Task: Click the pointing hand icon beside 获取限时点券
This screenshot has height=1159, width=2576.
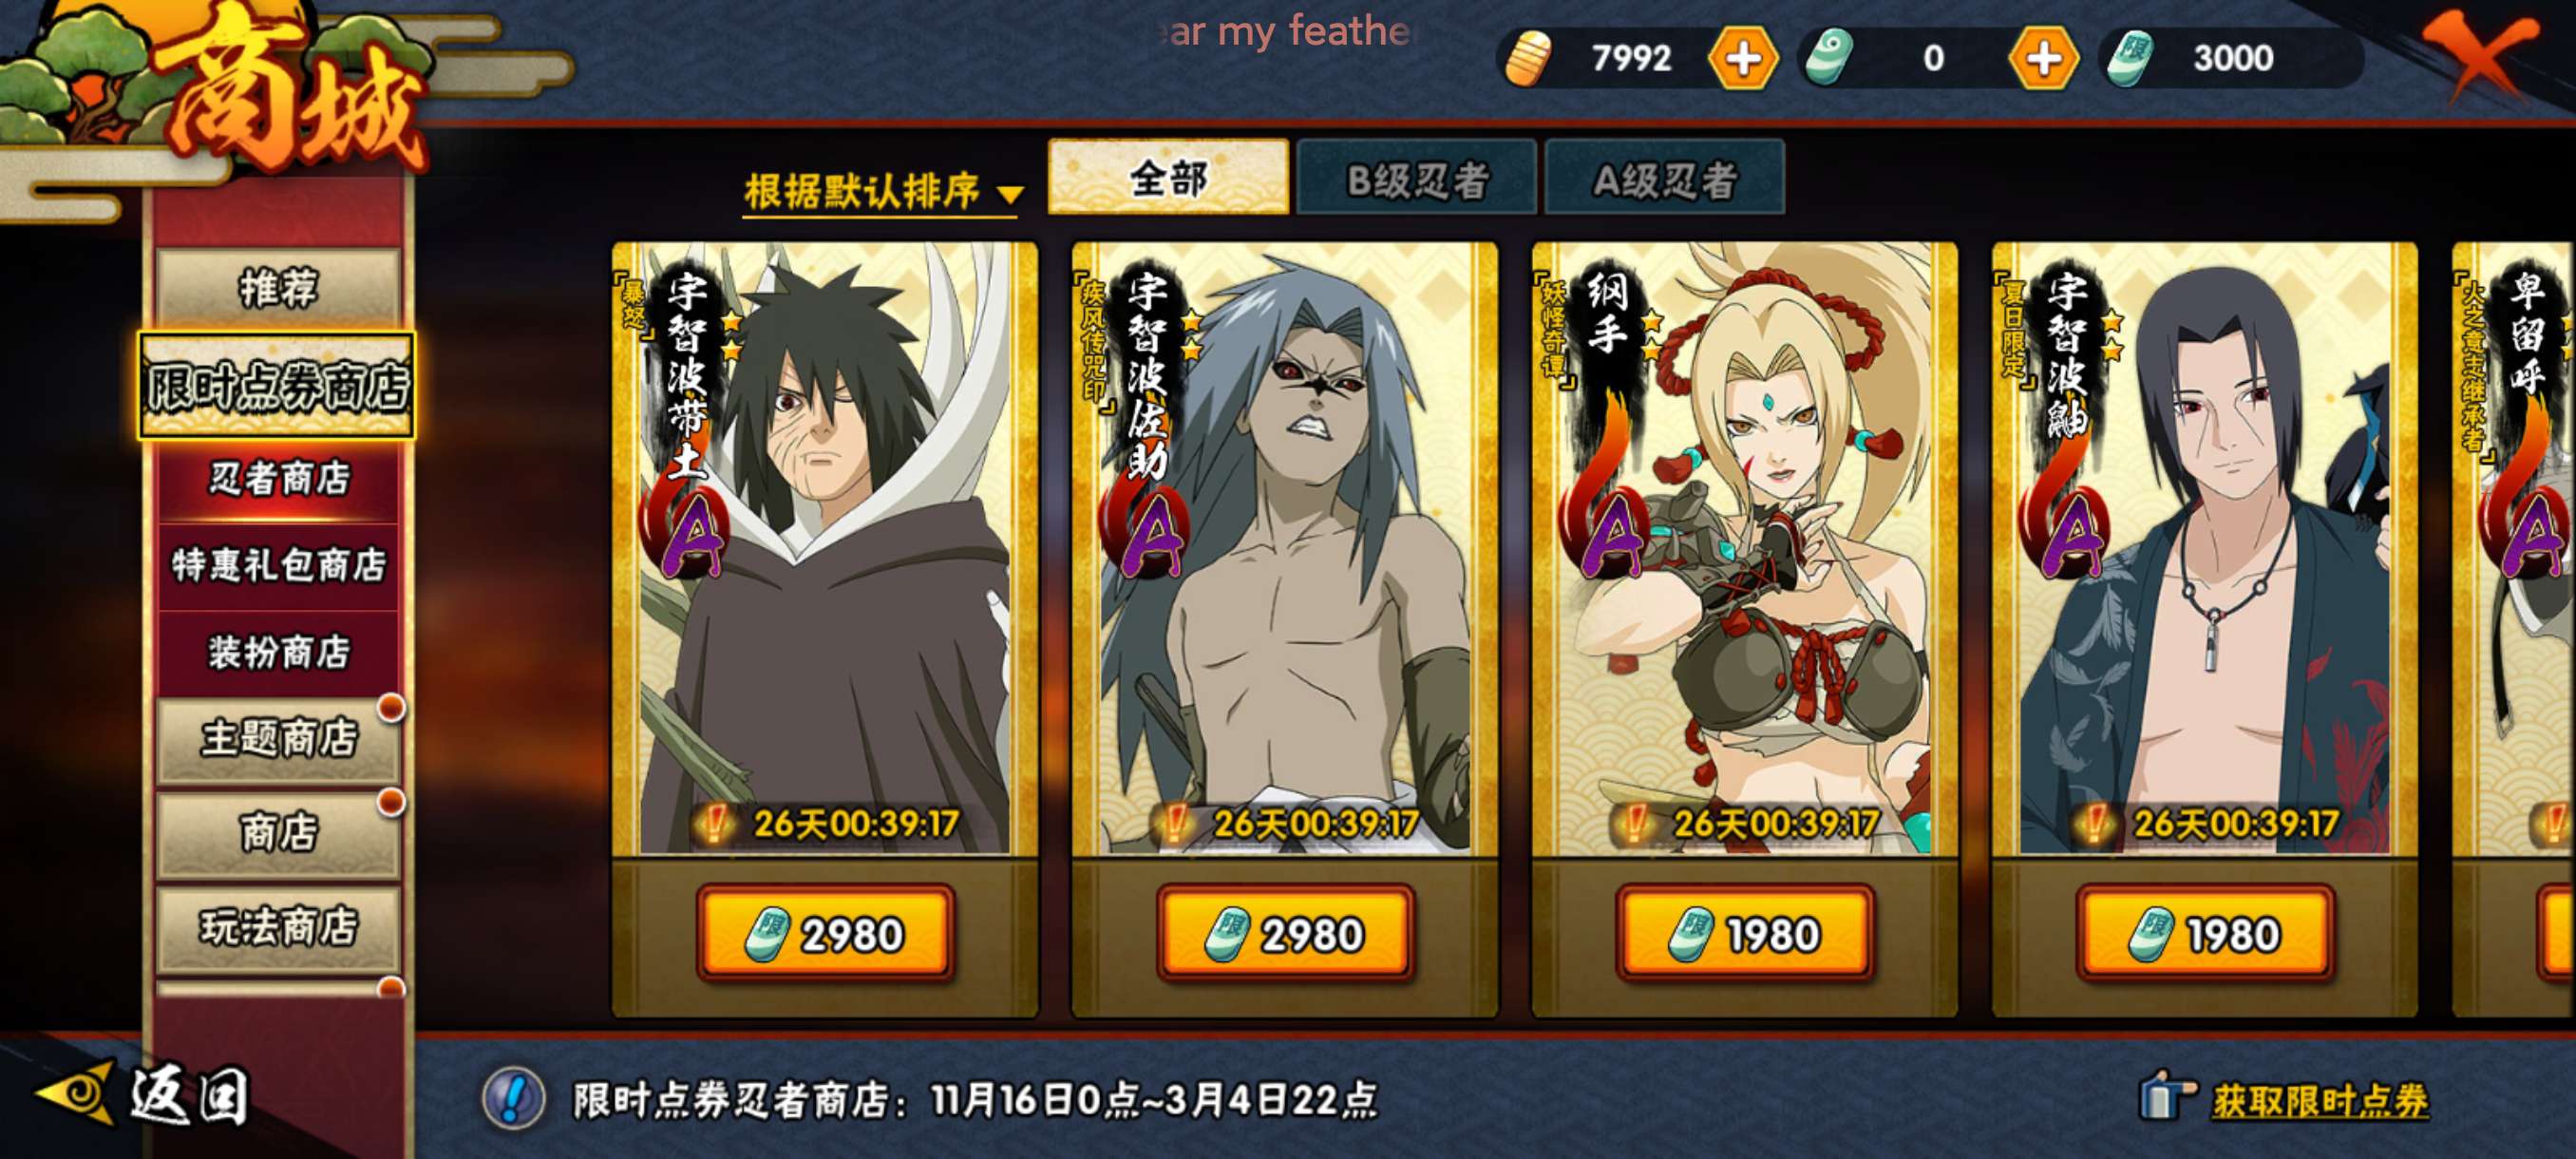Action: click(2166, 1096)
